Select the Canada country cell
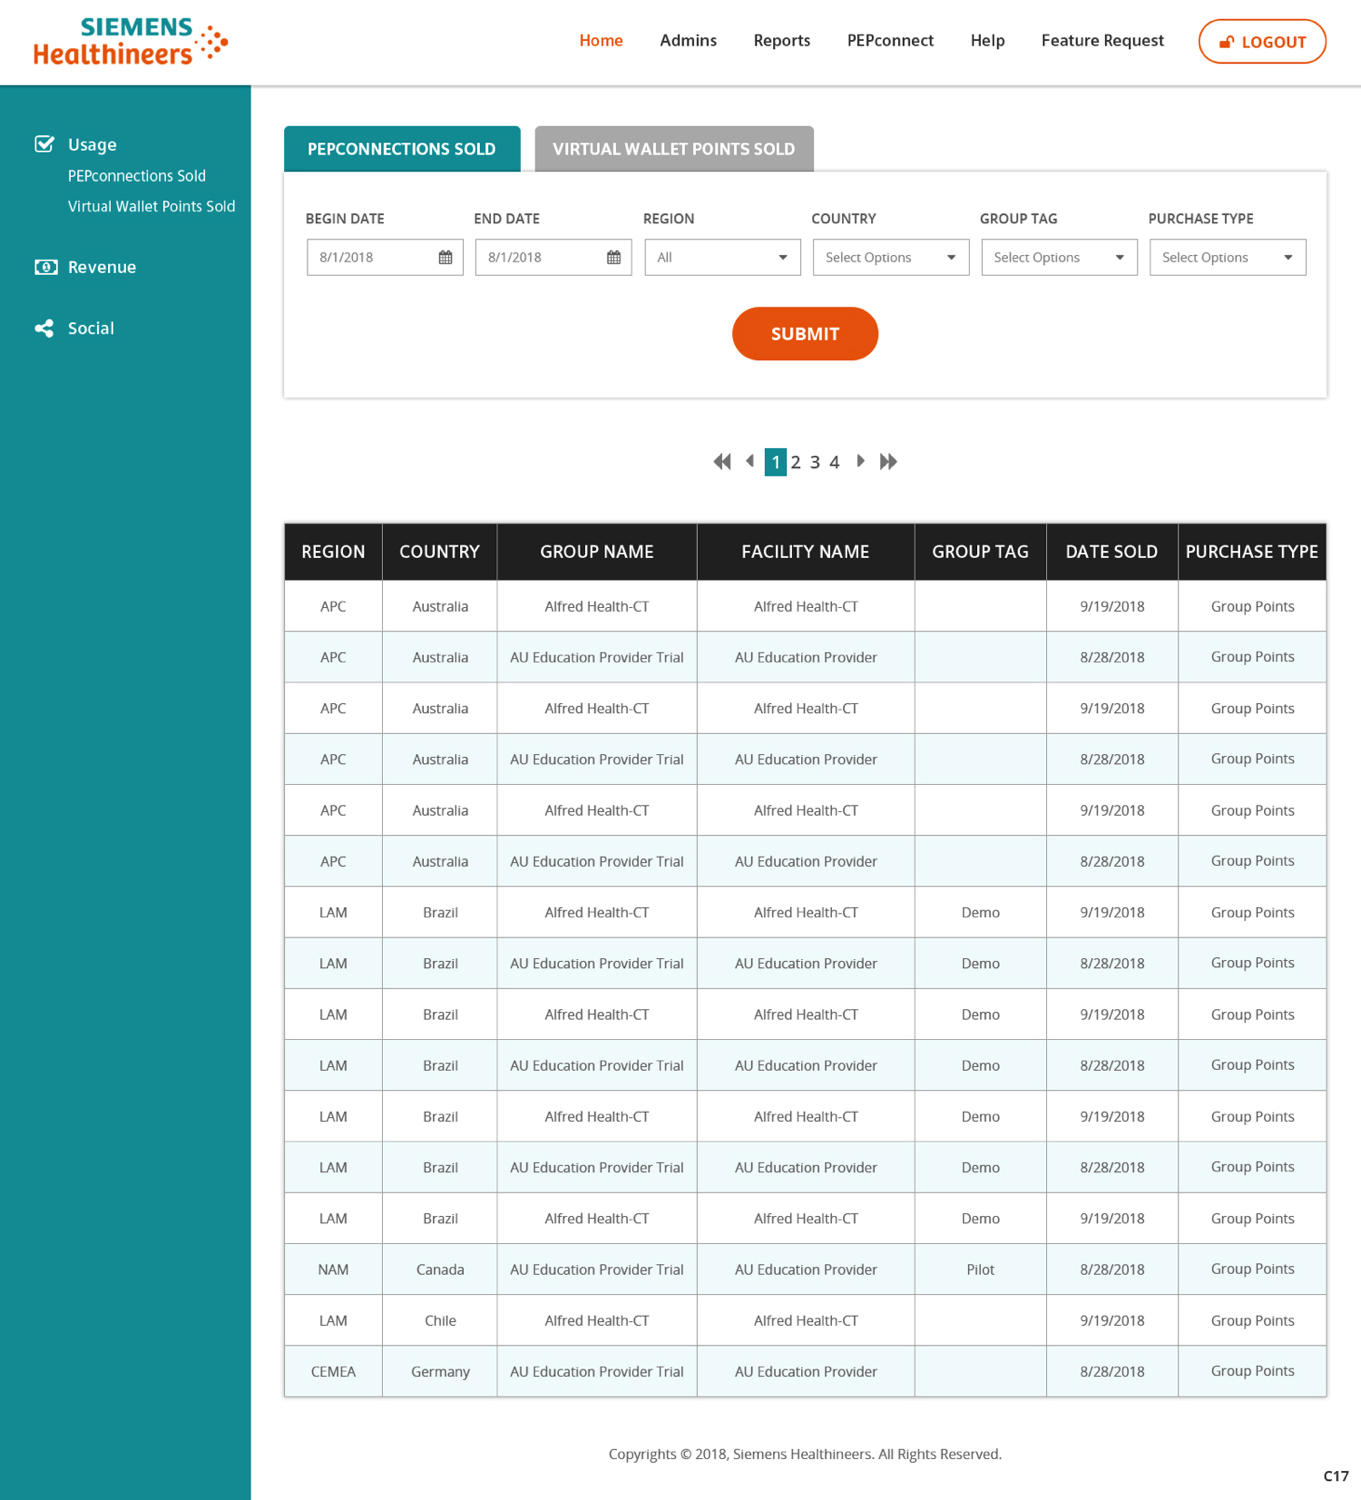 (440, 1269)
